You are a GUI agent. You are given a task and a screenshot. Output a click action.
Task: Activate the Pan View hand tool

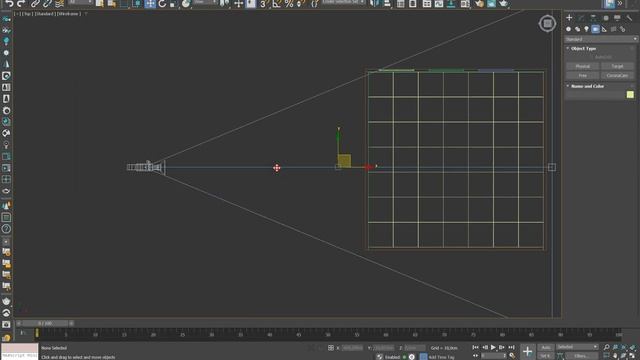[x=615, y=356]
